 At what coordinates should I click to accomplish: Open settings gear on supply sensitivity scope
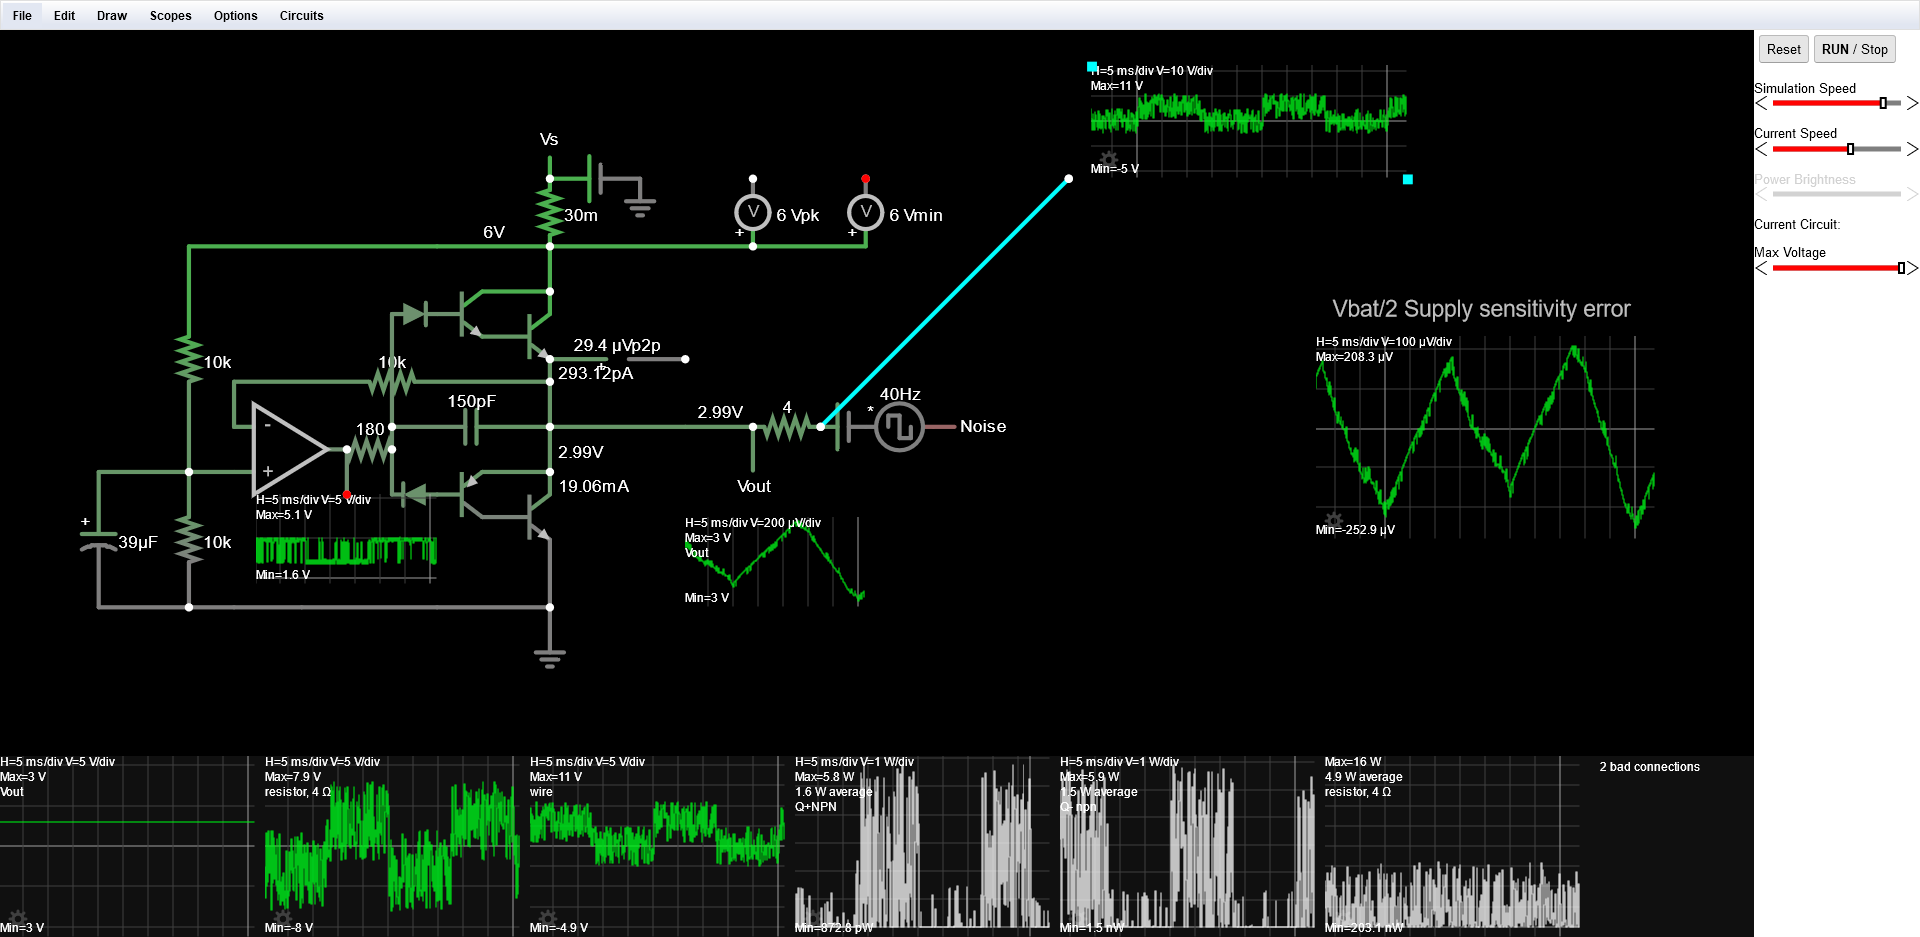tap(1333, 520)
